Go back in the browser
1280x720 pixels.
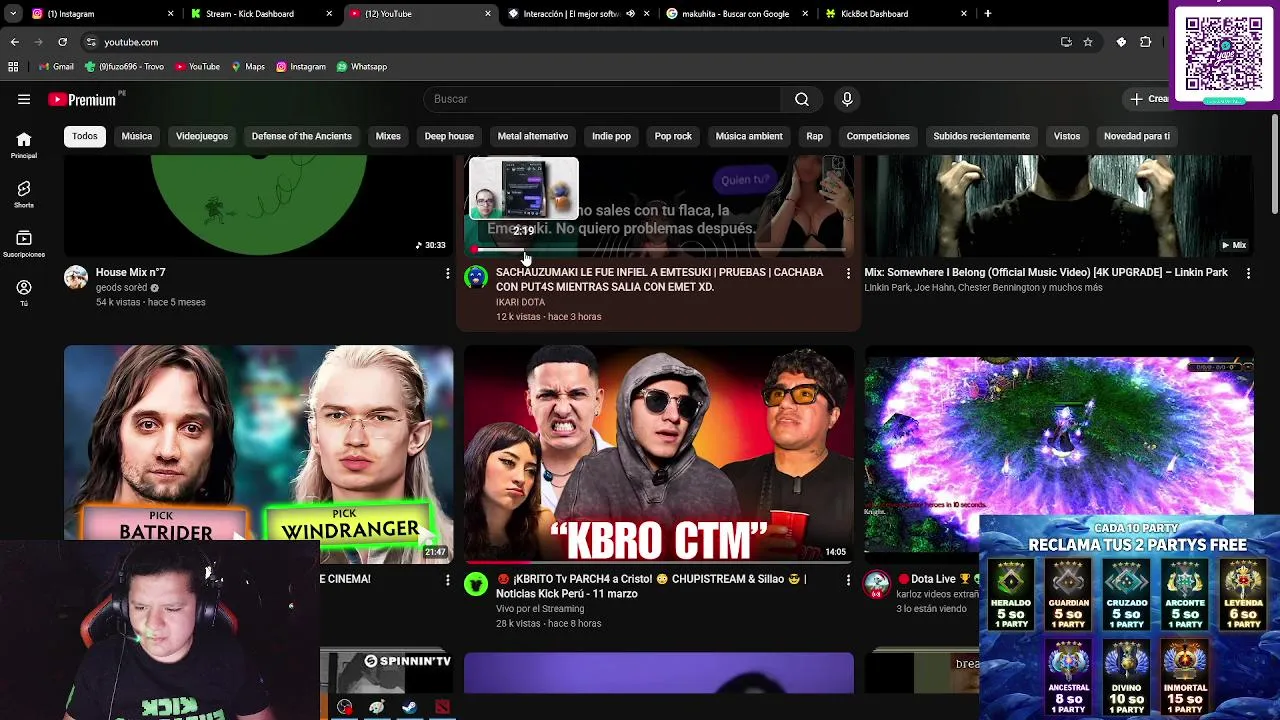click(x=14, y=42)
